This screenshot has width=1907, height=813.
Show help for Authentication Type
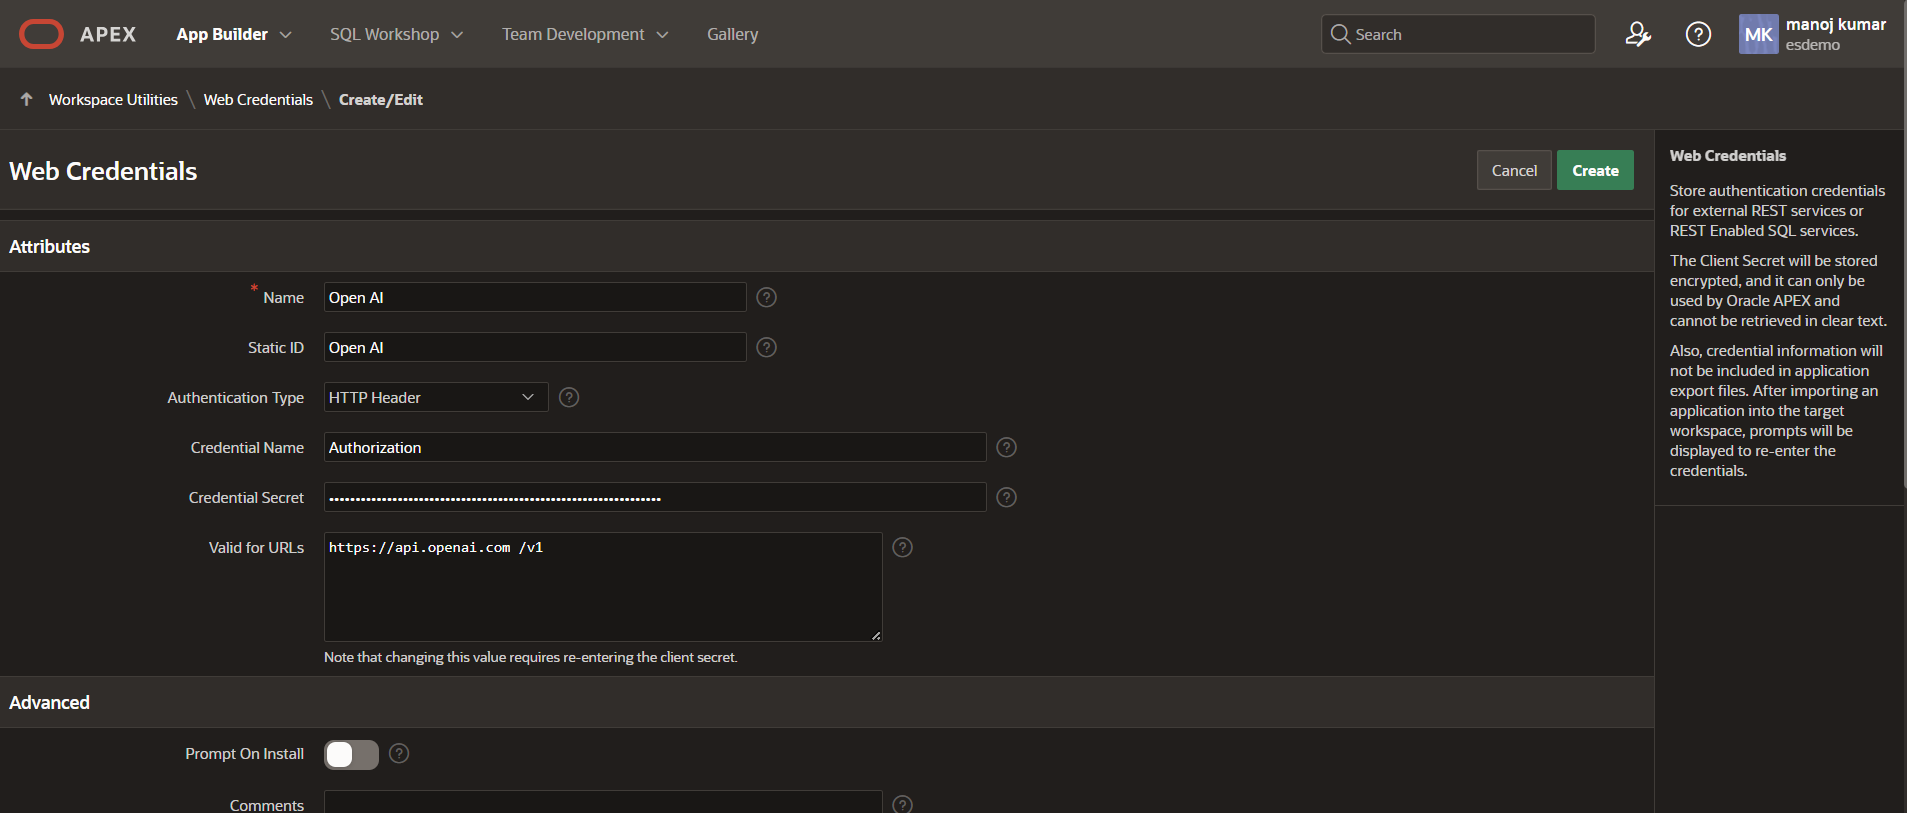569,397
